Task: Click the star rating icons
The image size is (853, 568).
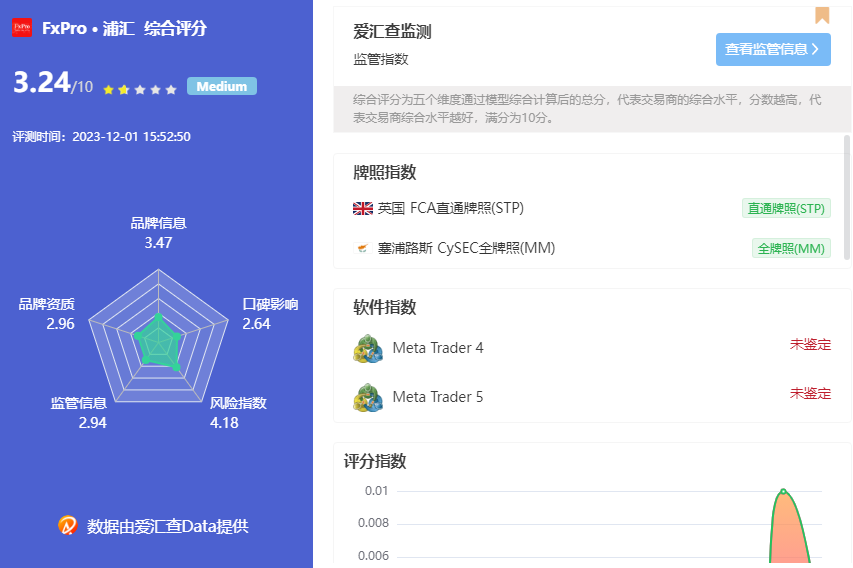Action: click(140, 89)
